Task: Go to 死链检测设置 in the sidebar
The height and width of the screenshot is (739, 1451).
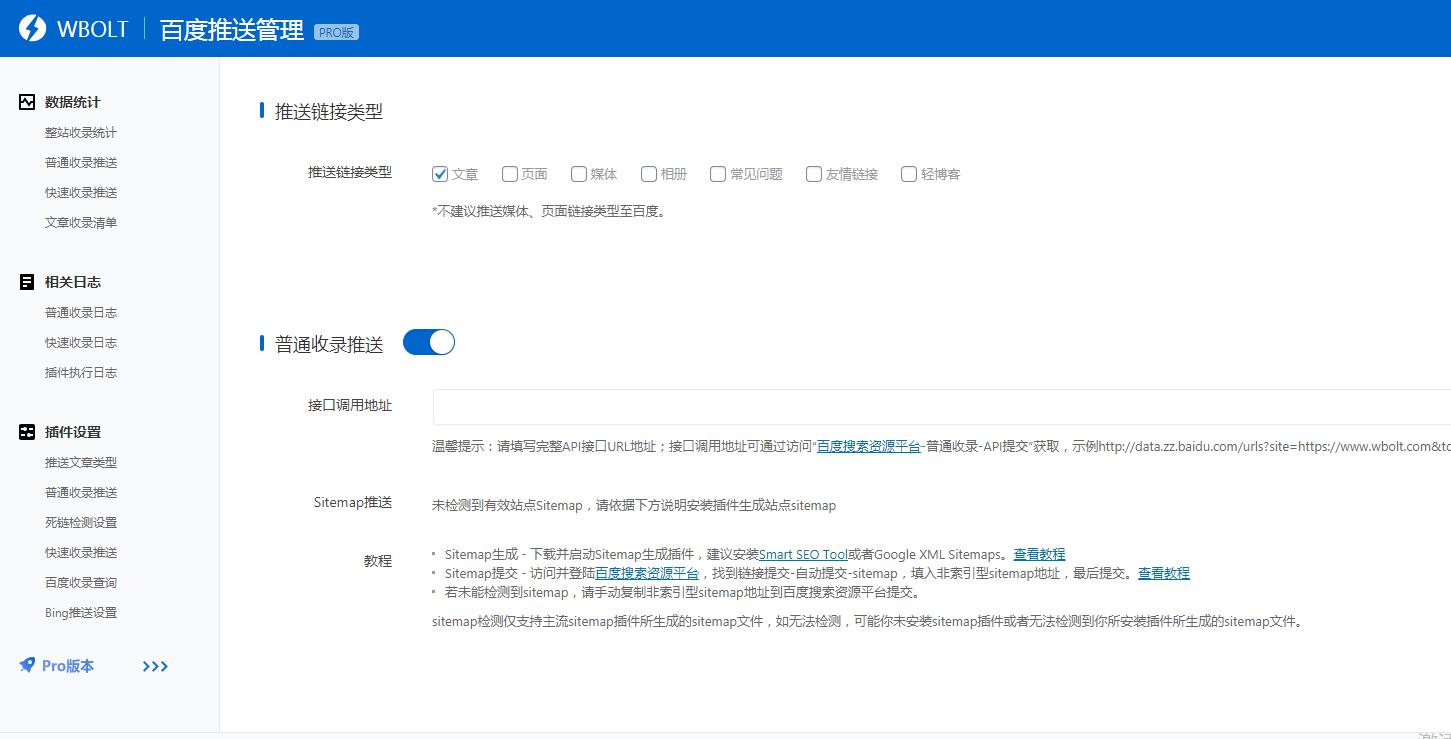Action: pos(81,522)
